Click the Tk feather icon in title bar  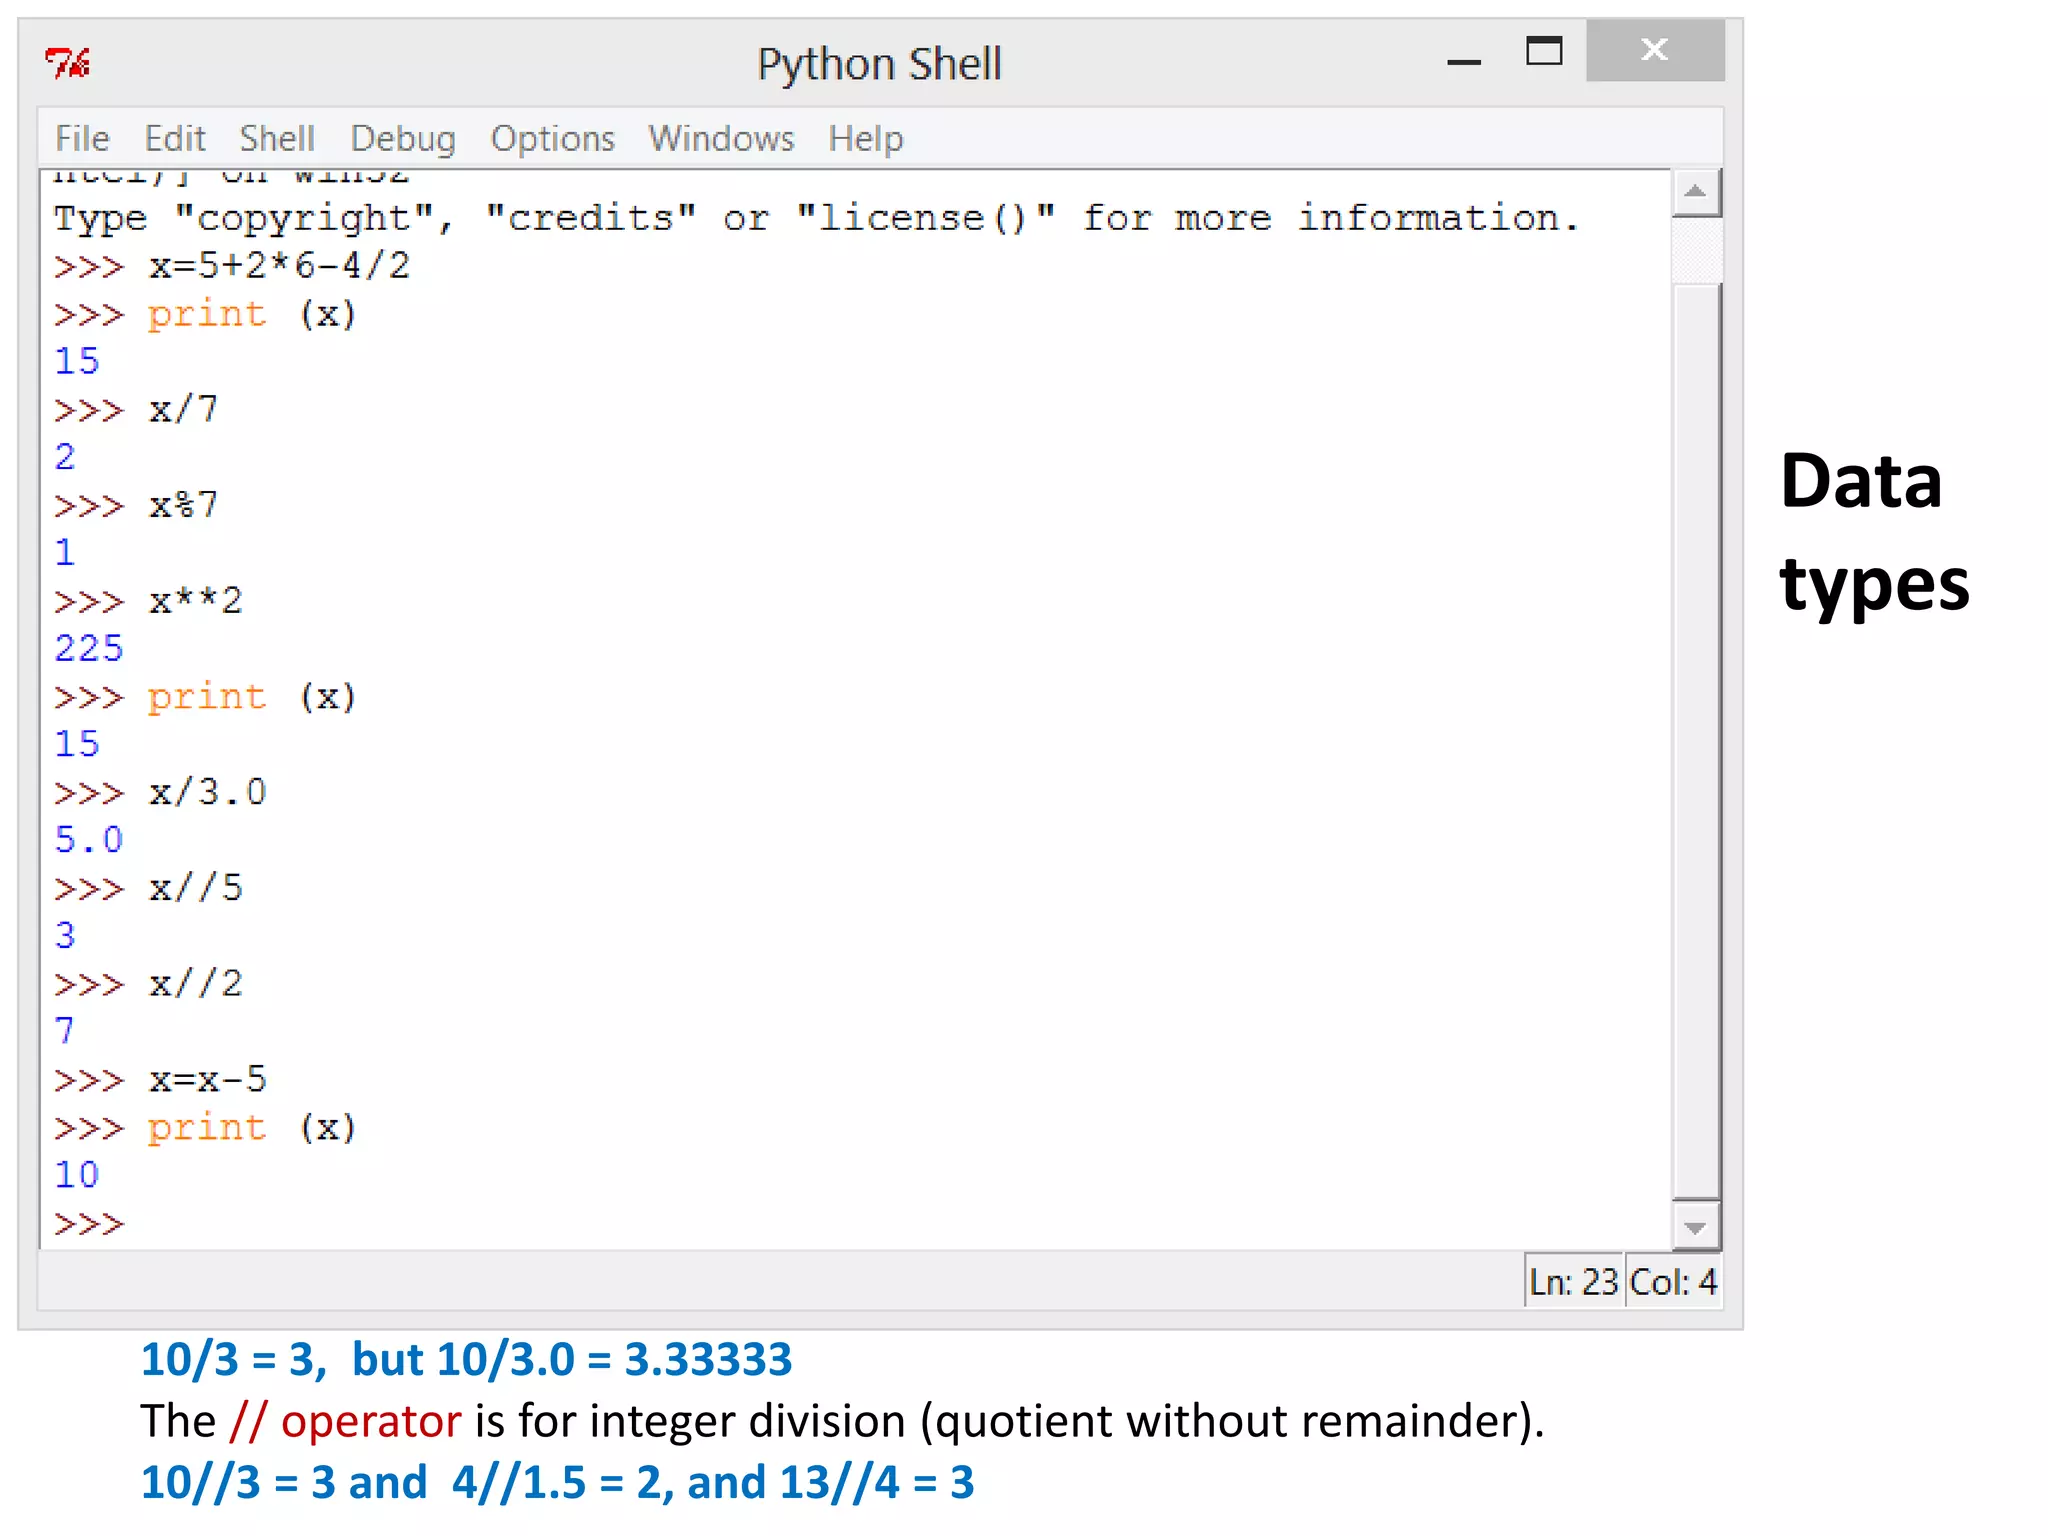(x=68, y=63)
